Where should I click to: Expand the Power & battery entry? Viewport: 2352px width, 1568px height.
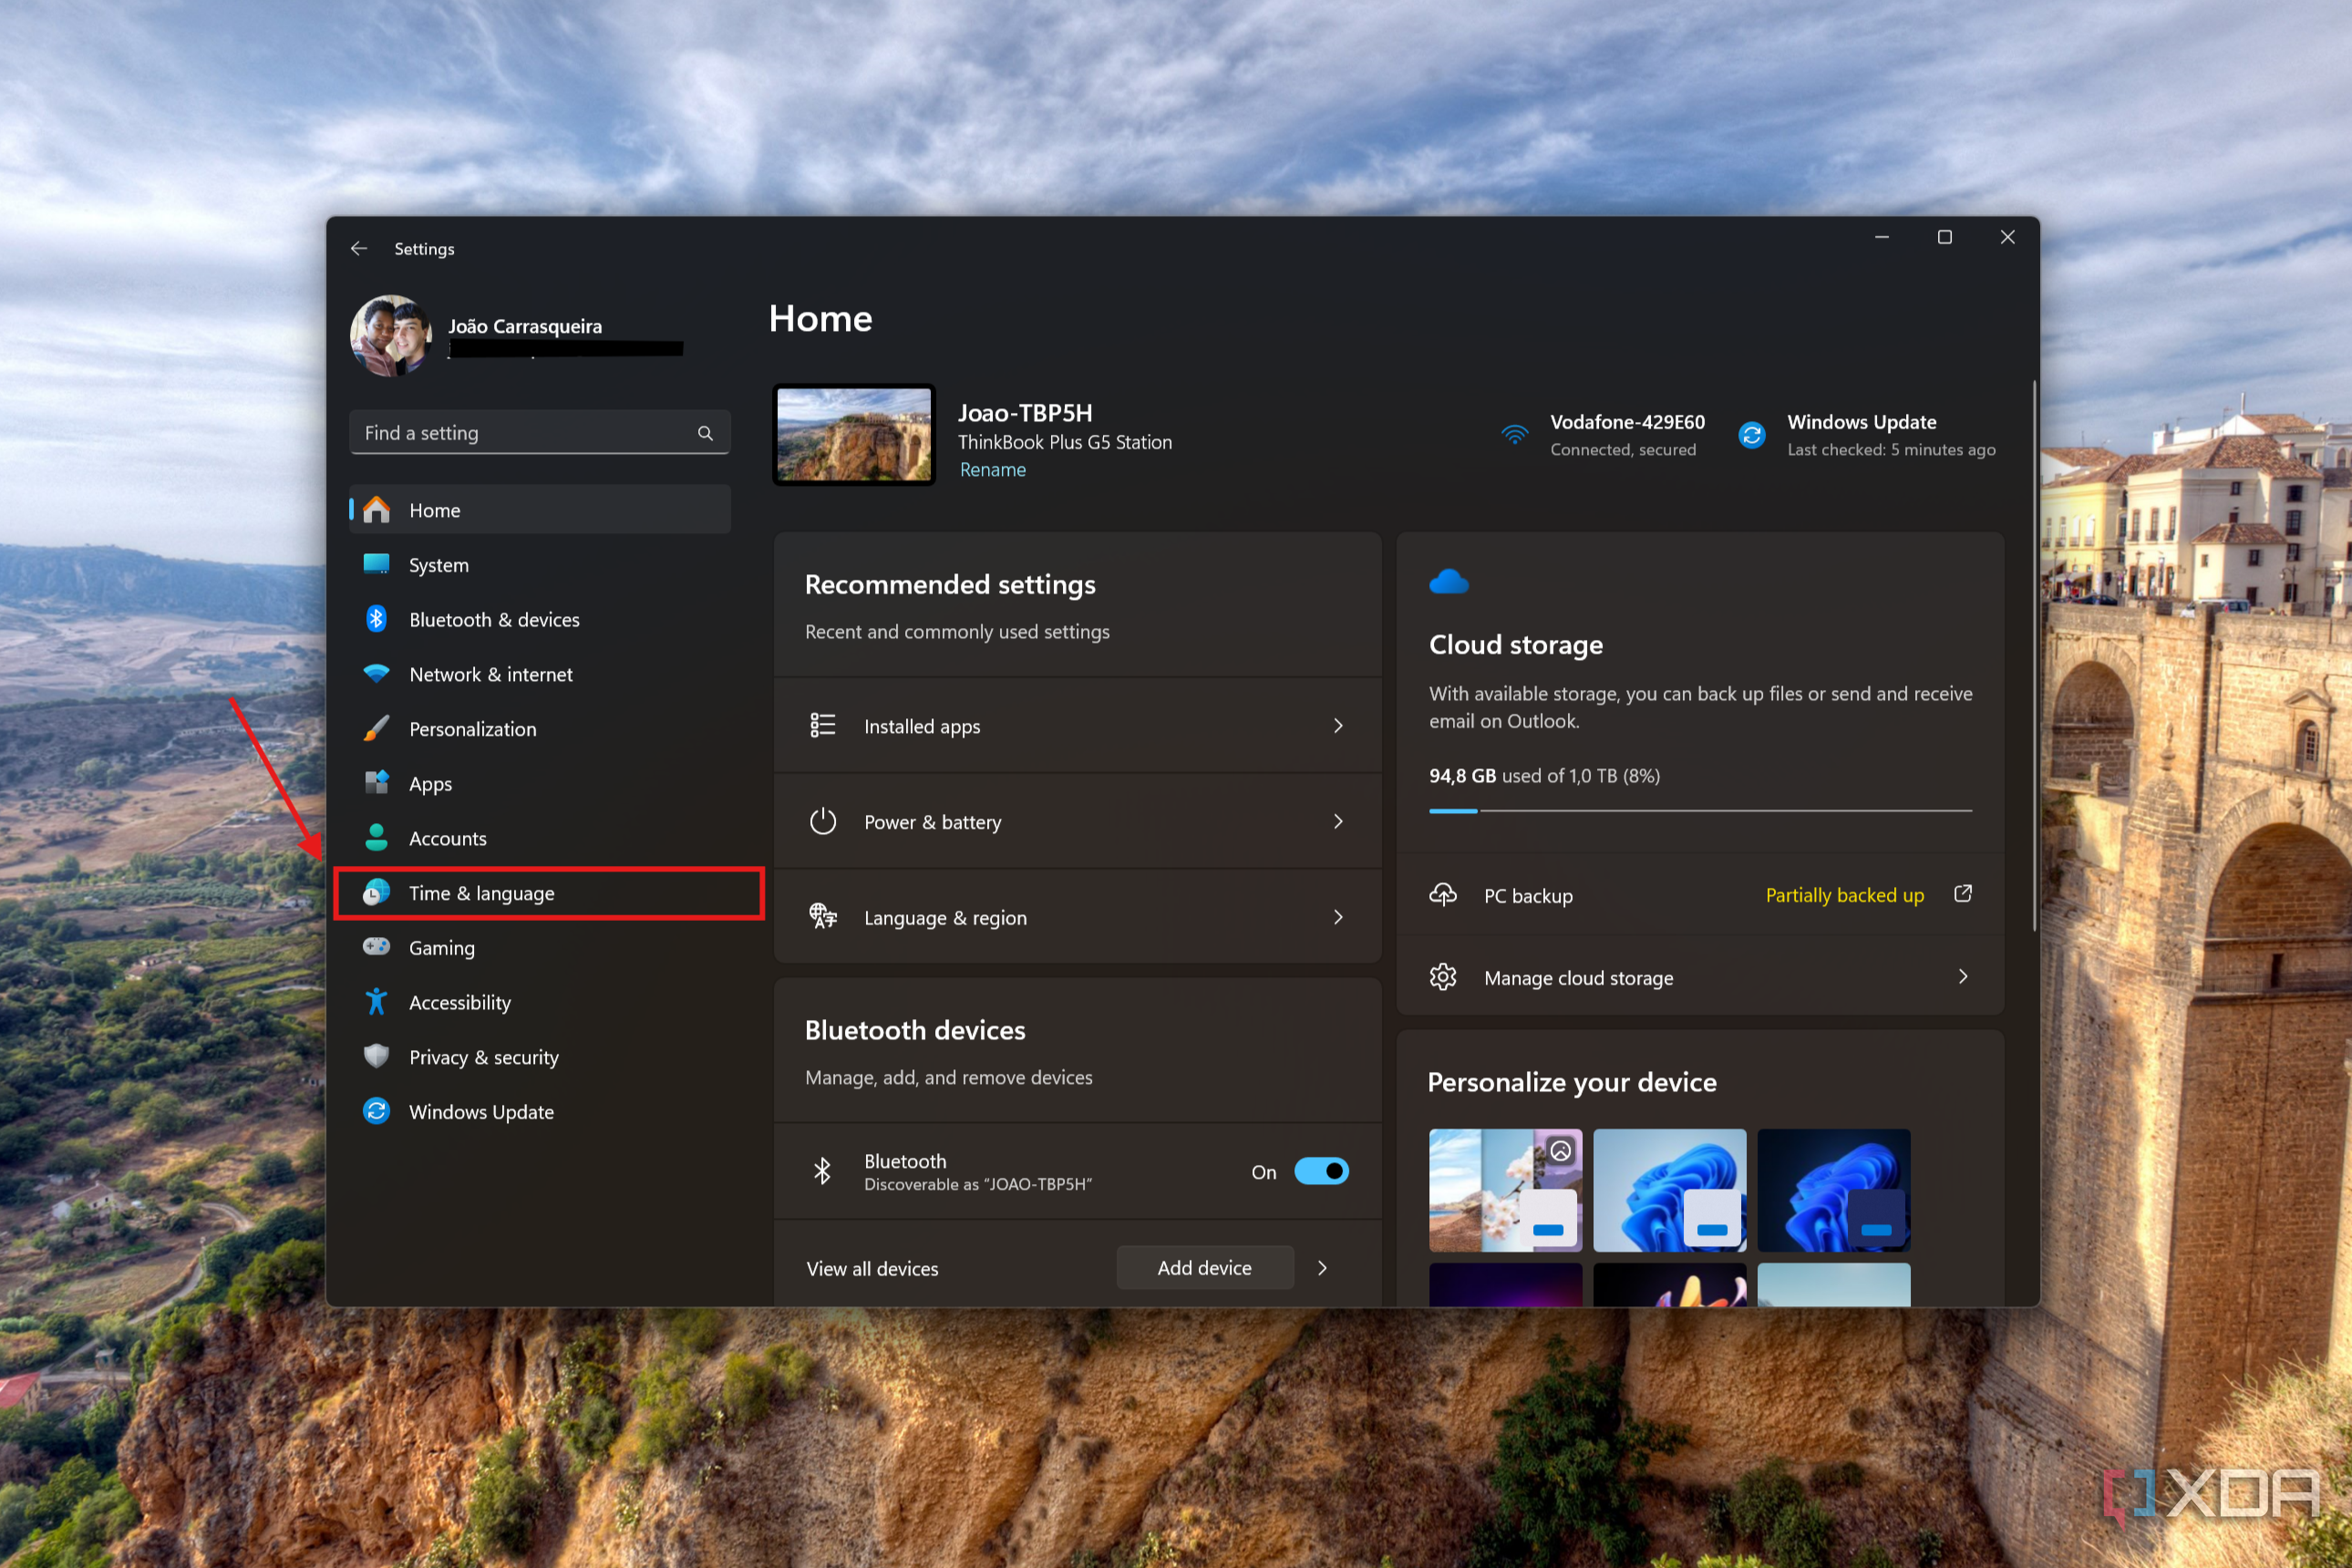(x=1338, y=821)
